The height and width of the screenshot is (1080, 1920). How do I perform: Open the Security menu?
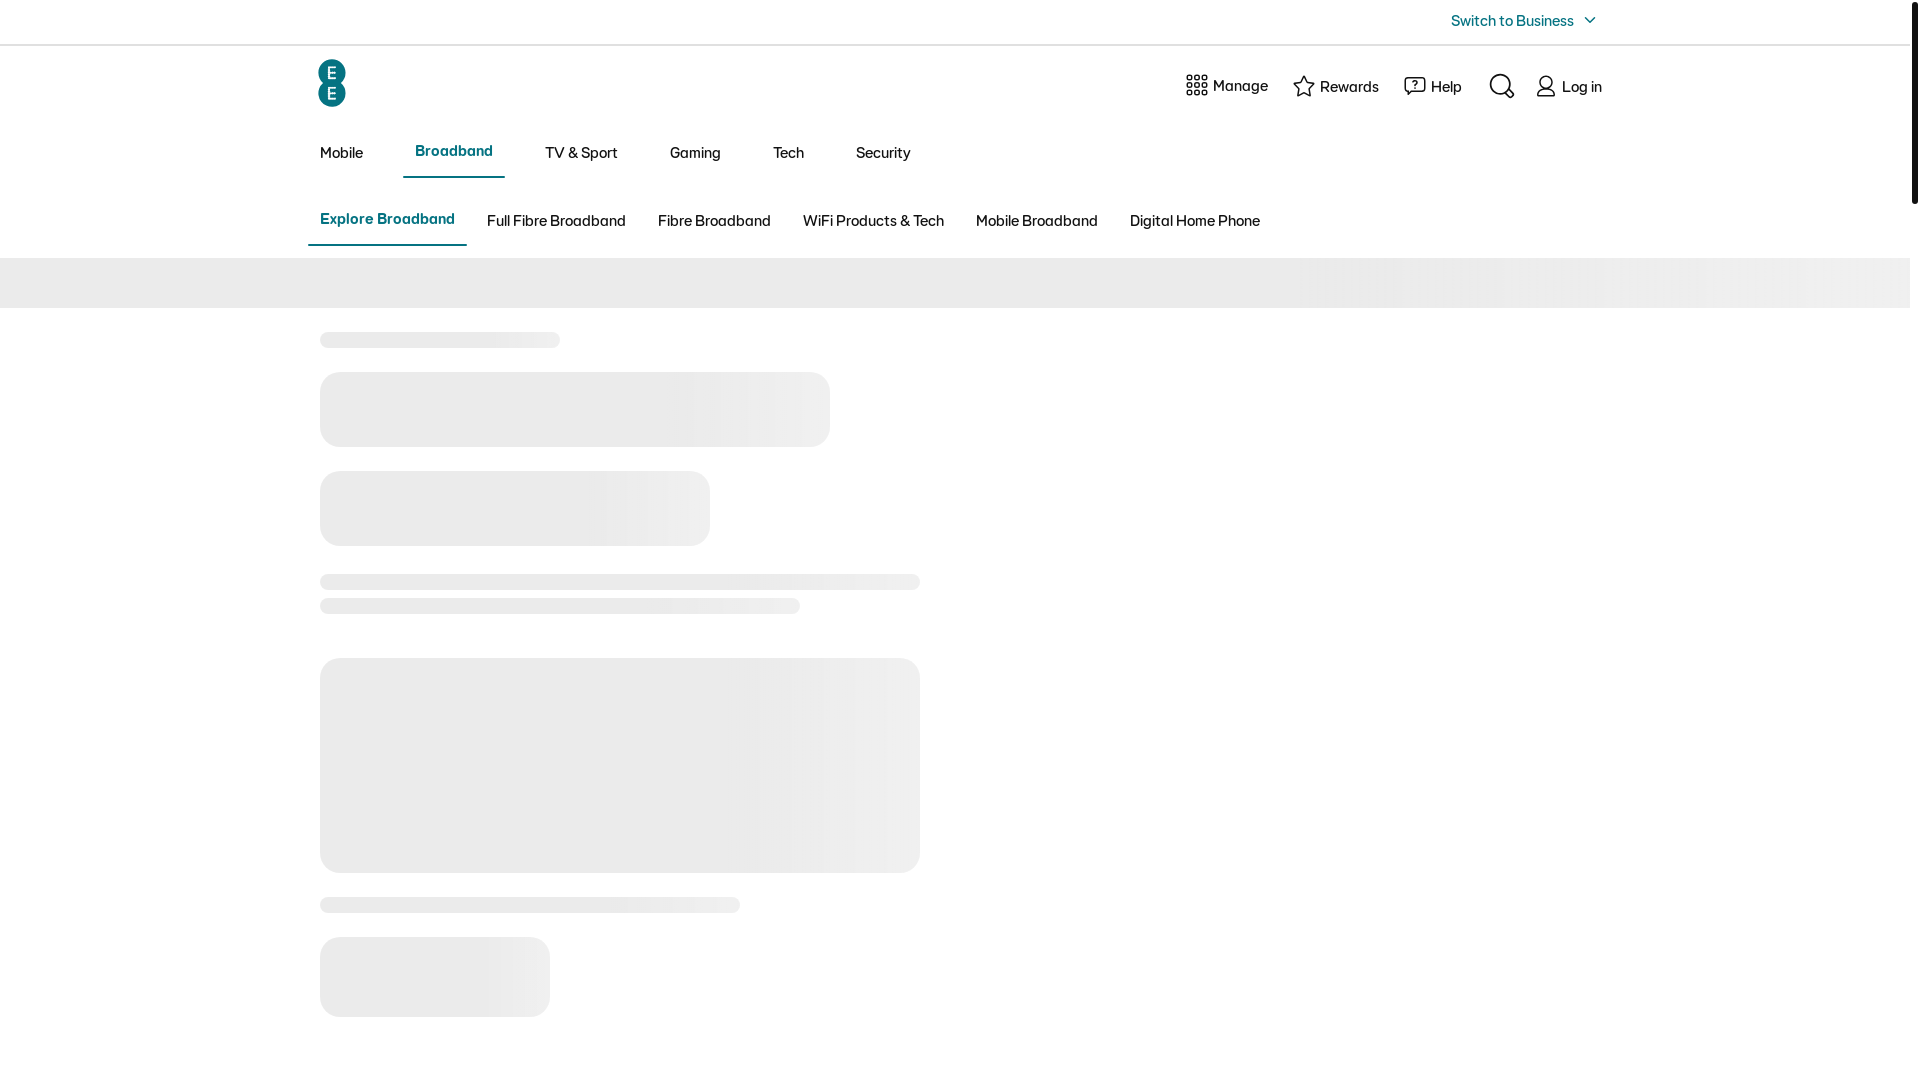pyautogui.click(x=883, y=153)
